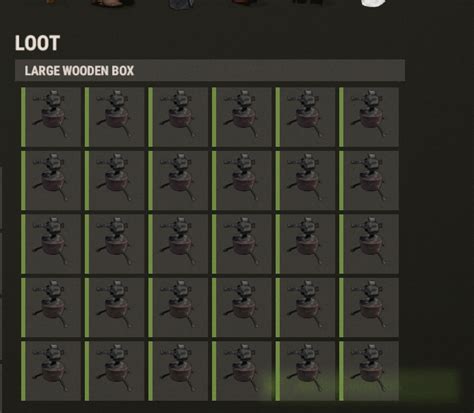The image size is (474, 413).
Task: Select auto turret in first row, first column
Action: point(51,117)
